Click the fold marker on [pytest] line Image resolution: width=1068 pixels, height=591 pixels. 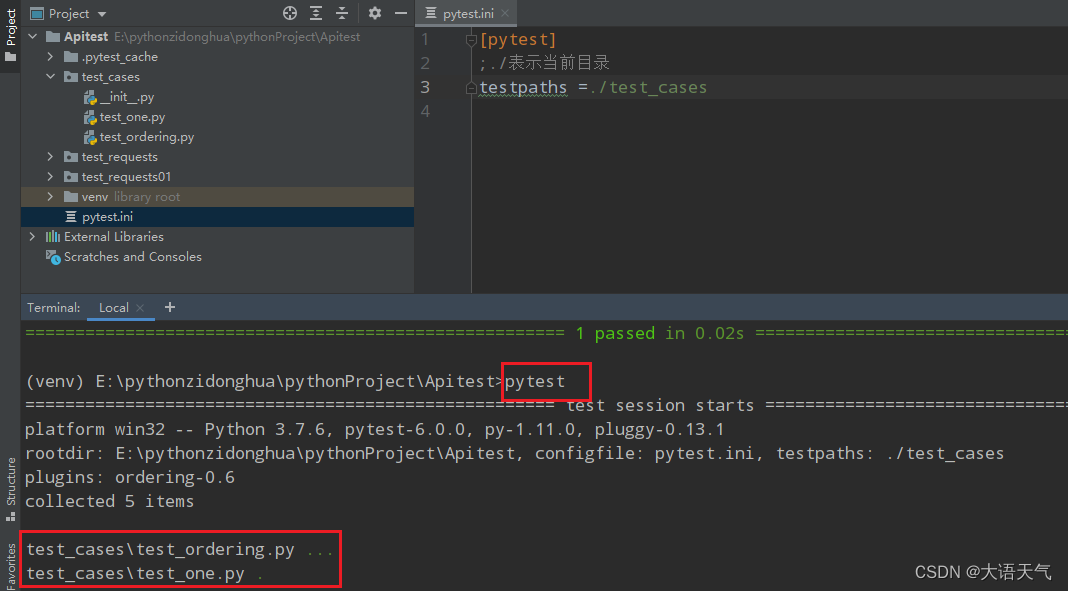(471, 40)
